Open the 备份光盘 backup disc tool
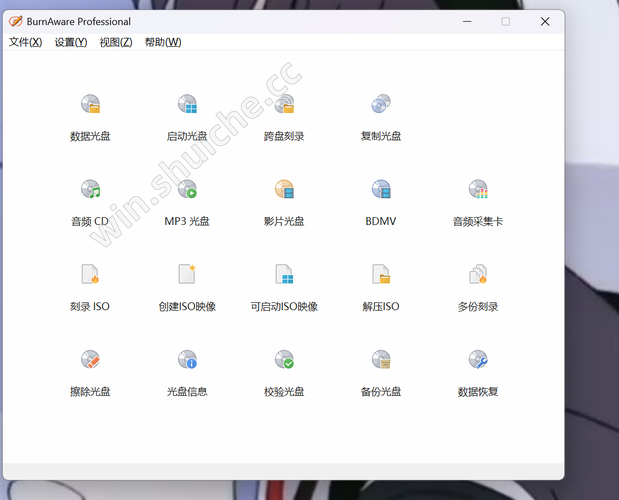Image resolution: width=619 pixels, height=500 pixels. [381, 373]
